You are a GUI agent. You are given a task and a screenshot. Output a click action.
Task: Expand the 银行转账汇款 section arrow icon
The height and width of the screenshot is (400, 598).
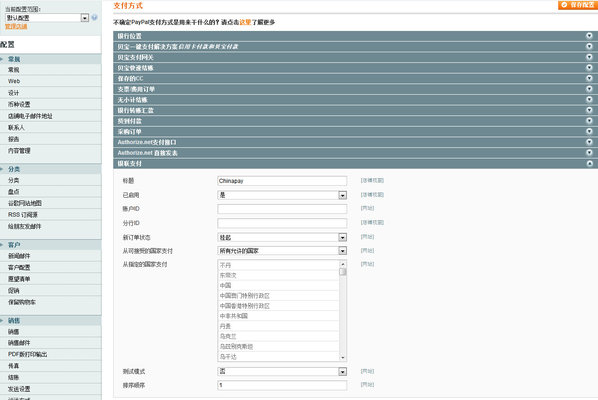point(589,110)
